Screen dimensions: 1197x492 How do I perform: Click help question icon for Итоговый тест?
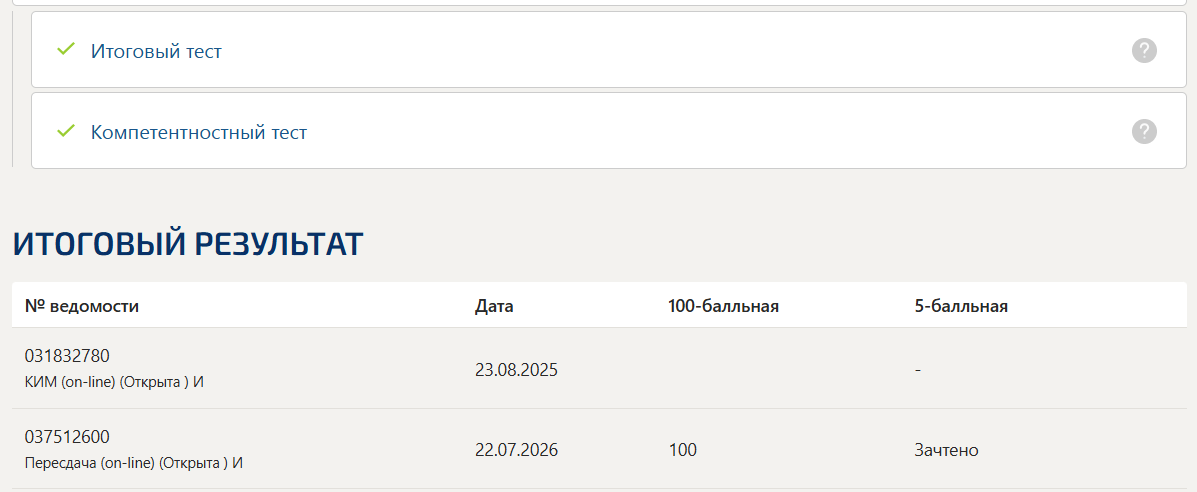point(1144,50)
